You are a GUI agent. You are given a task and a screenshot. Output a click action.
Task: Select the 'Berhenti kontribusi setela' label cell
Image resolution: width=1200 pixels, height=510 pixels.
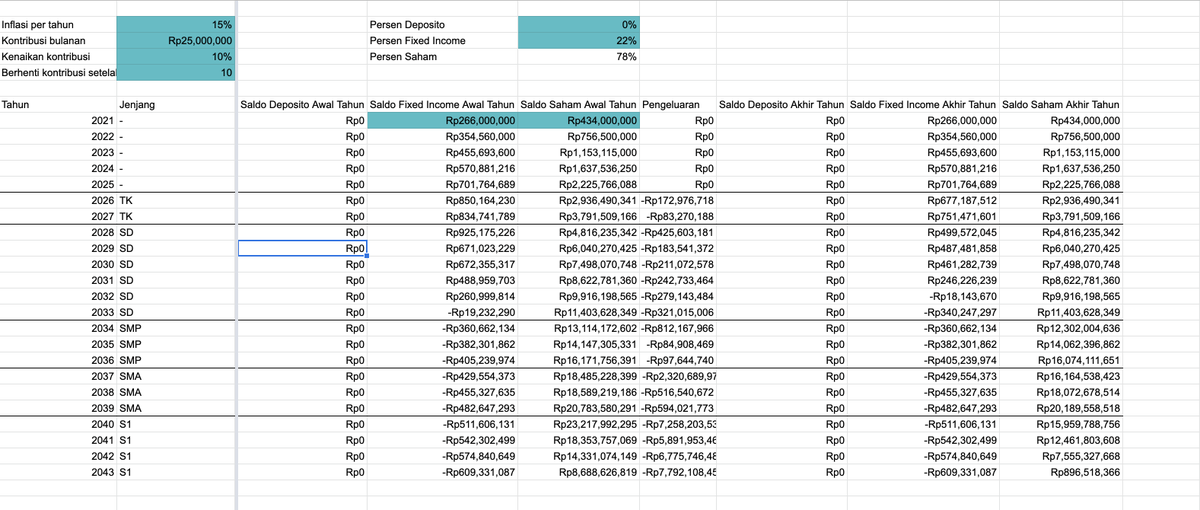click(x=58, y=72)
